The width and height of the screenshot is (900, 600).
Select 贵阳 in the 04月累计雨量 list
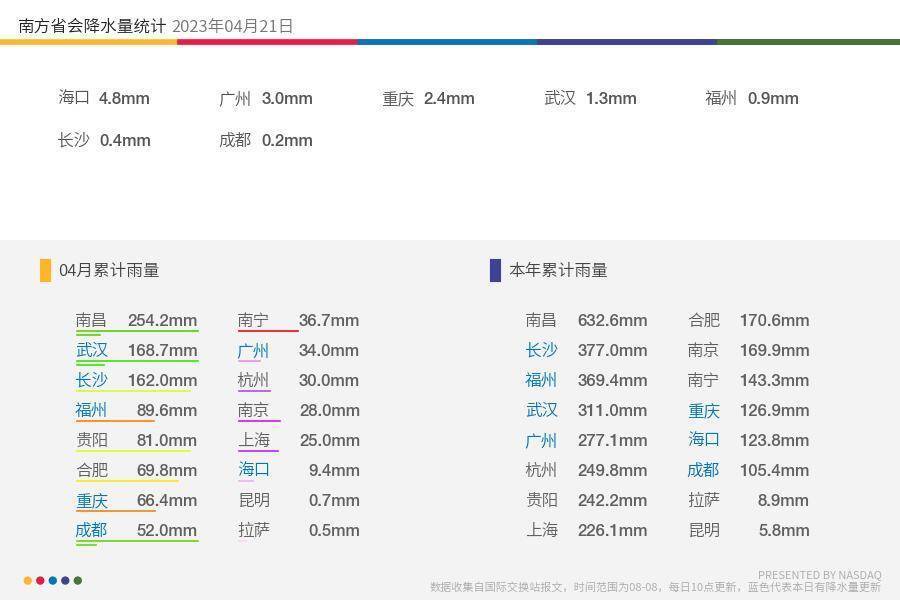92,440
